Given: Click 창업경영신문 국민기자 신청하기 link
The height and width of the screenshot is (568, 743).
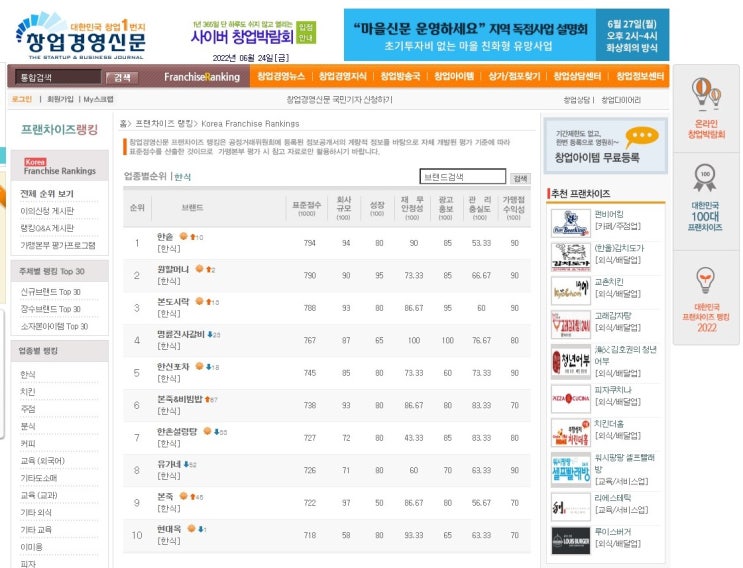Looking at the screenshot, I should click(339, 99).
